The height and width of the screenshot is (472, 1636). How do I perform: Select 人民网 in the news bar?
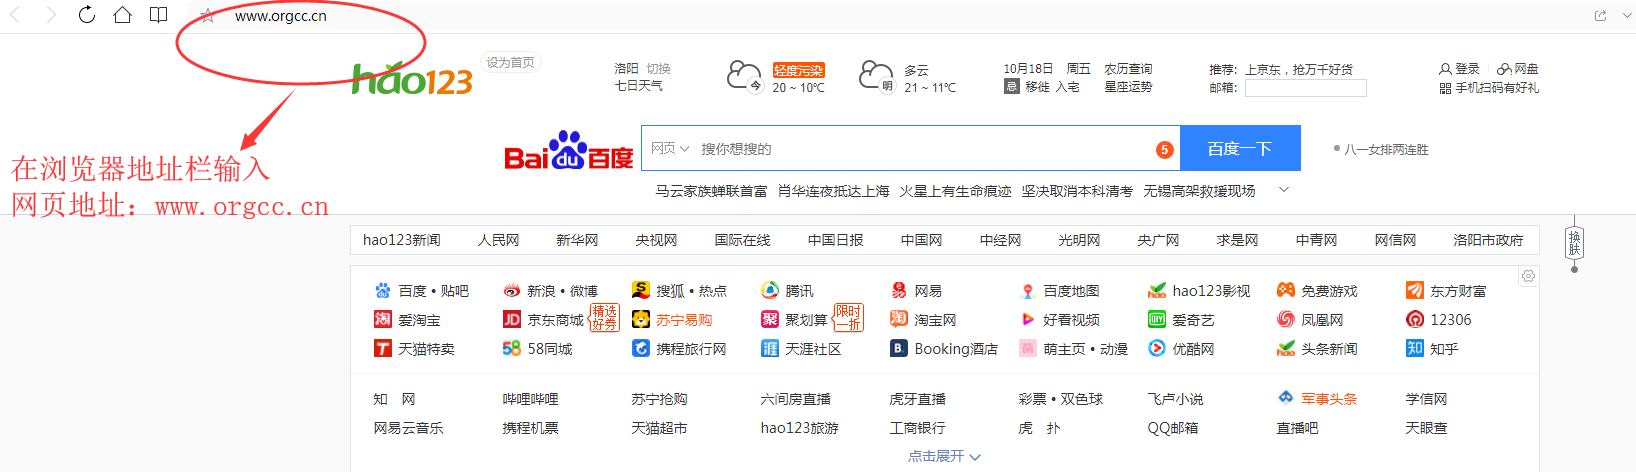click(498, 240)
